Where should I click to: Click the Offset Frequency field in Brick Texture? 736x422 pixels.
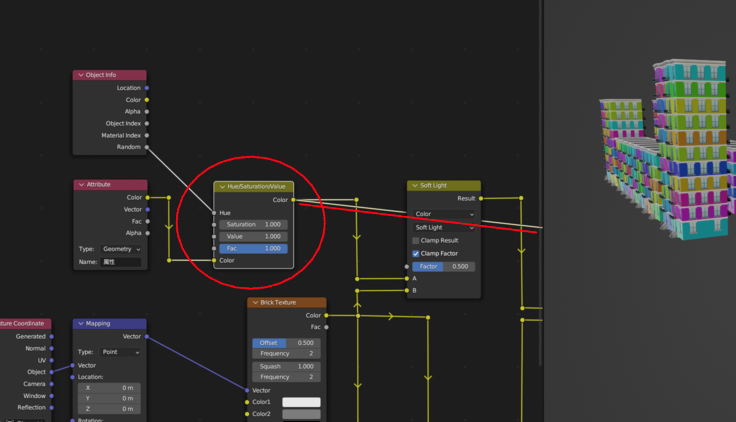(286, 354)
